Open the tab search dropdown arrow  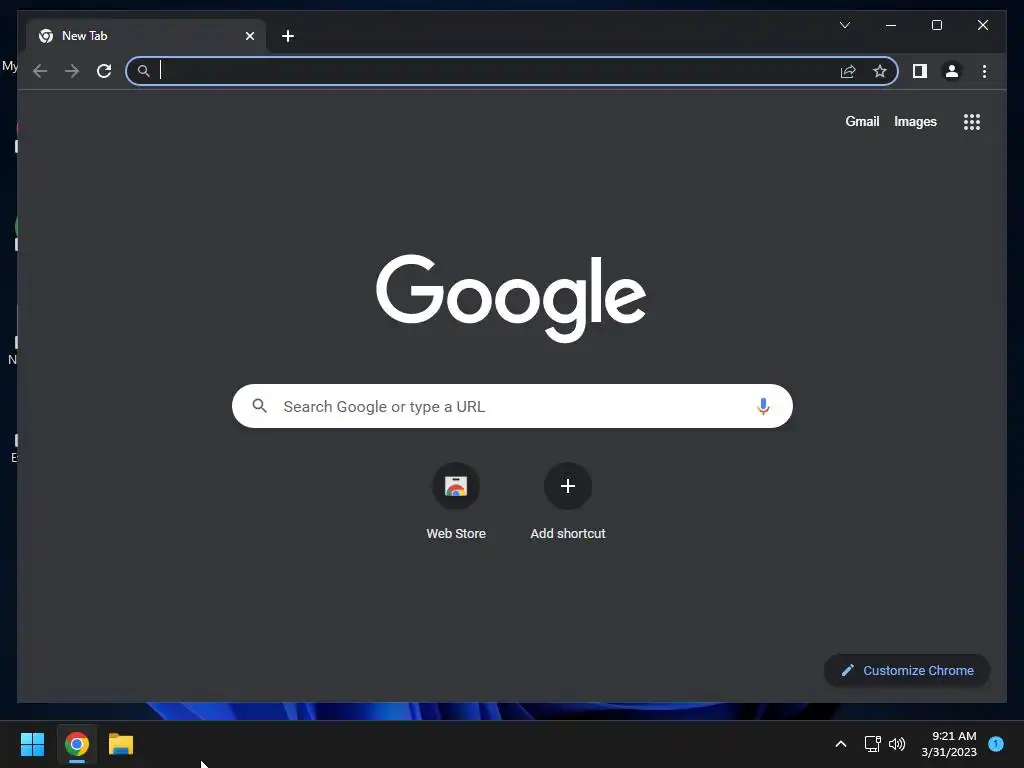844,25
